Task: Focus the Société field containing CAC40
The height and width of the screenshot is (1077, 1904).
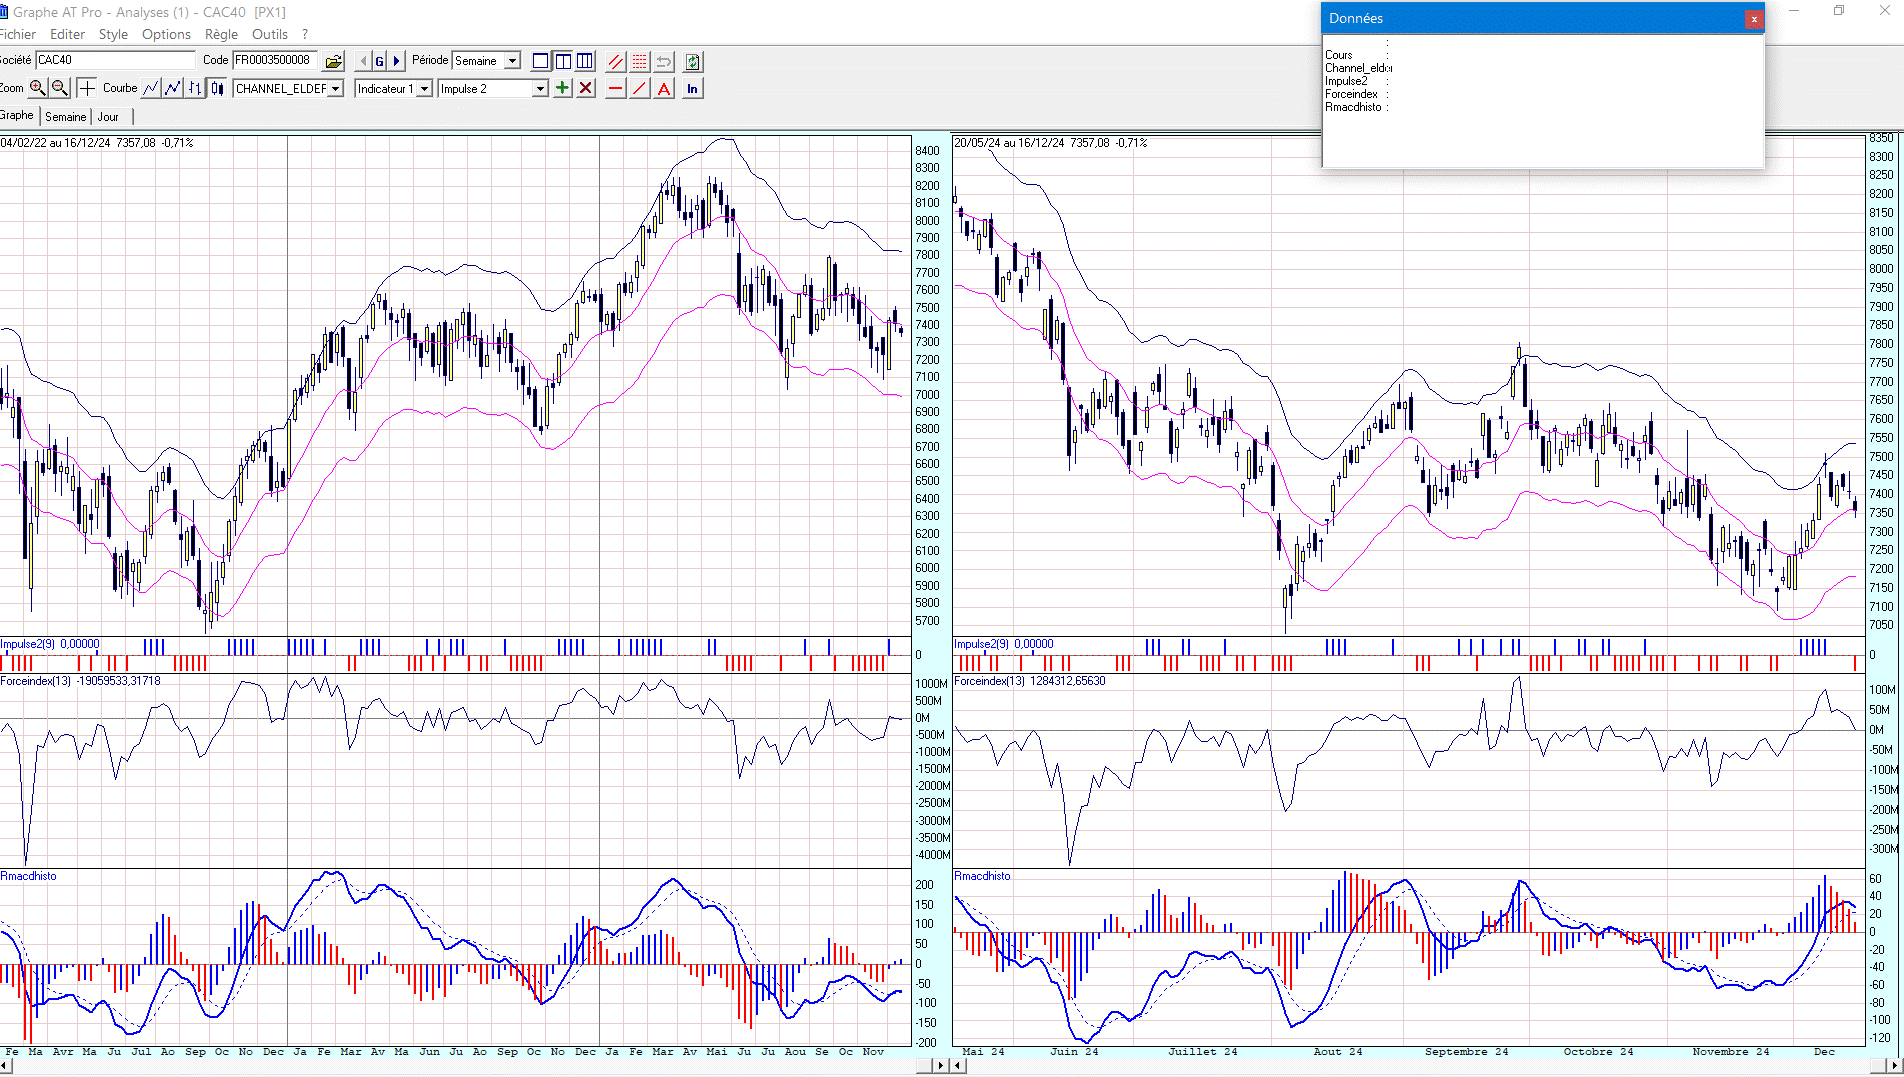Action: (x=115, y=60)
